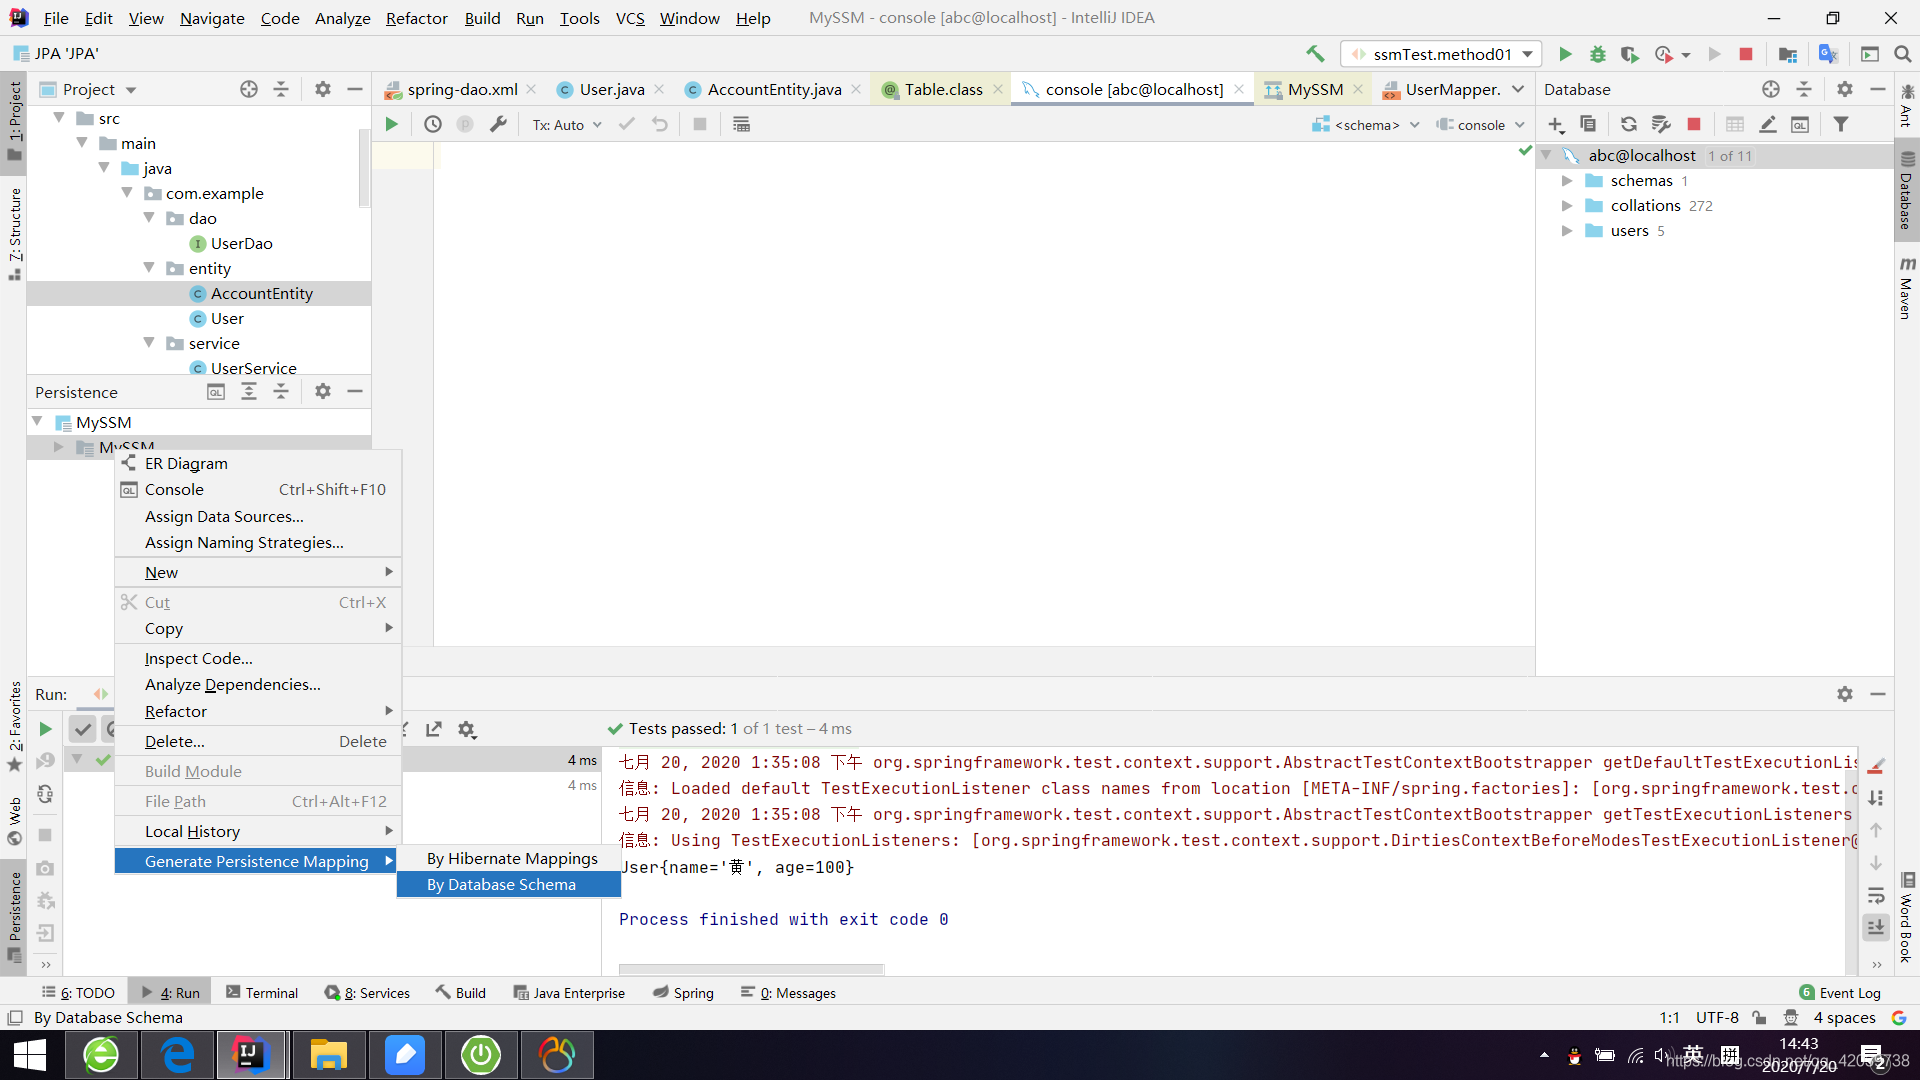Open Search Everywhere magnifier icon
Viewport: 1920px width, 1080px height.
coord(1902,54)
